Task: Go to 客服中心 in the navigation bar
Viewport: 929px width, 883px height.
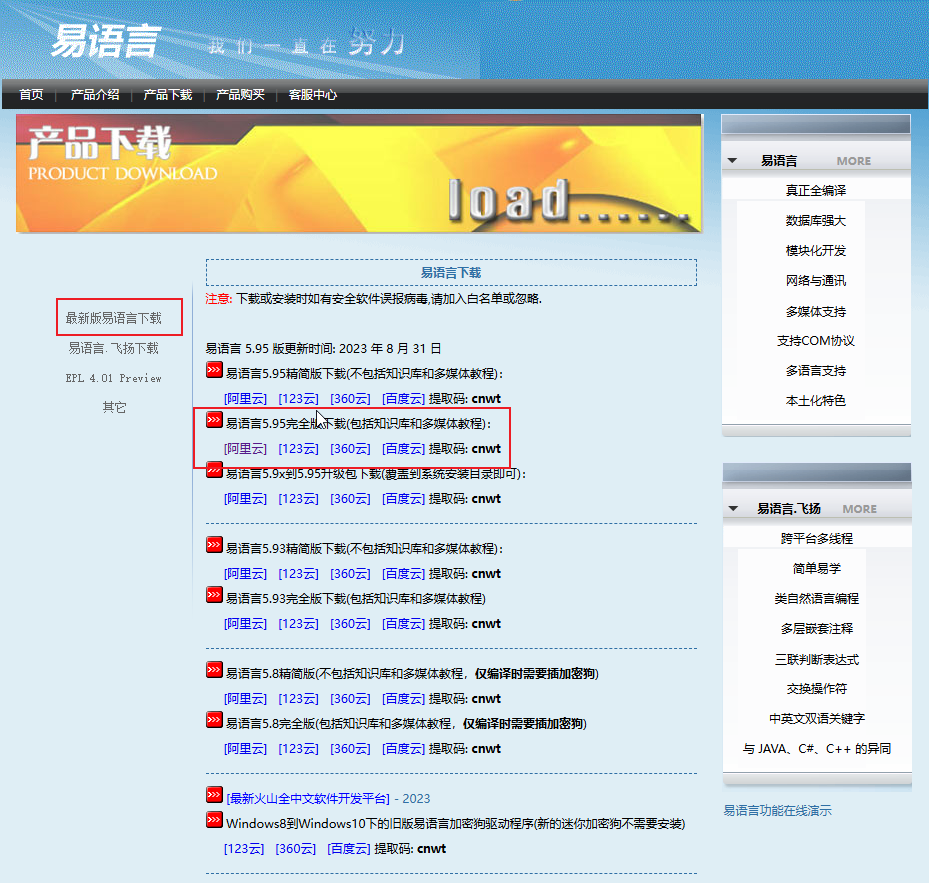Action: 312,95
